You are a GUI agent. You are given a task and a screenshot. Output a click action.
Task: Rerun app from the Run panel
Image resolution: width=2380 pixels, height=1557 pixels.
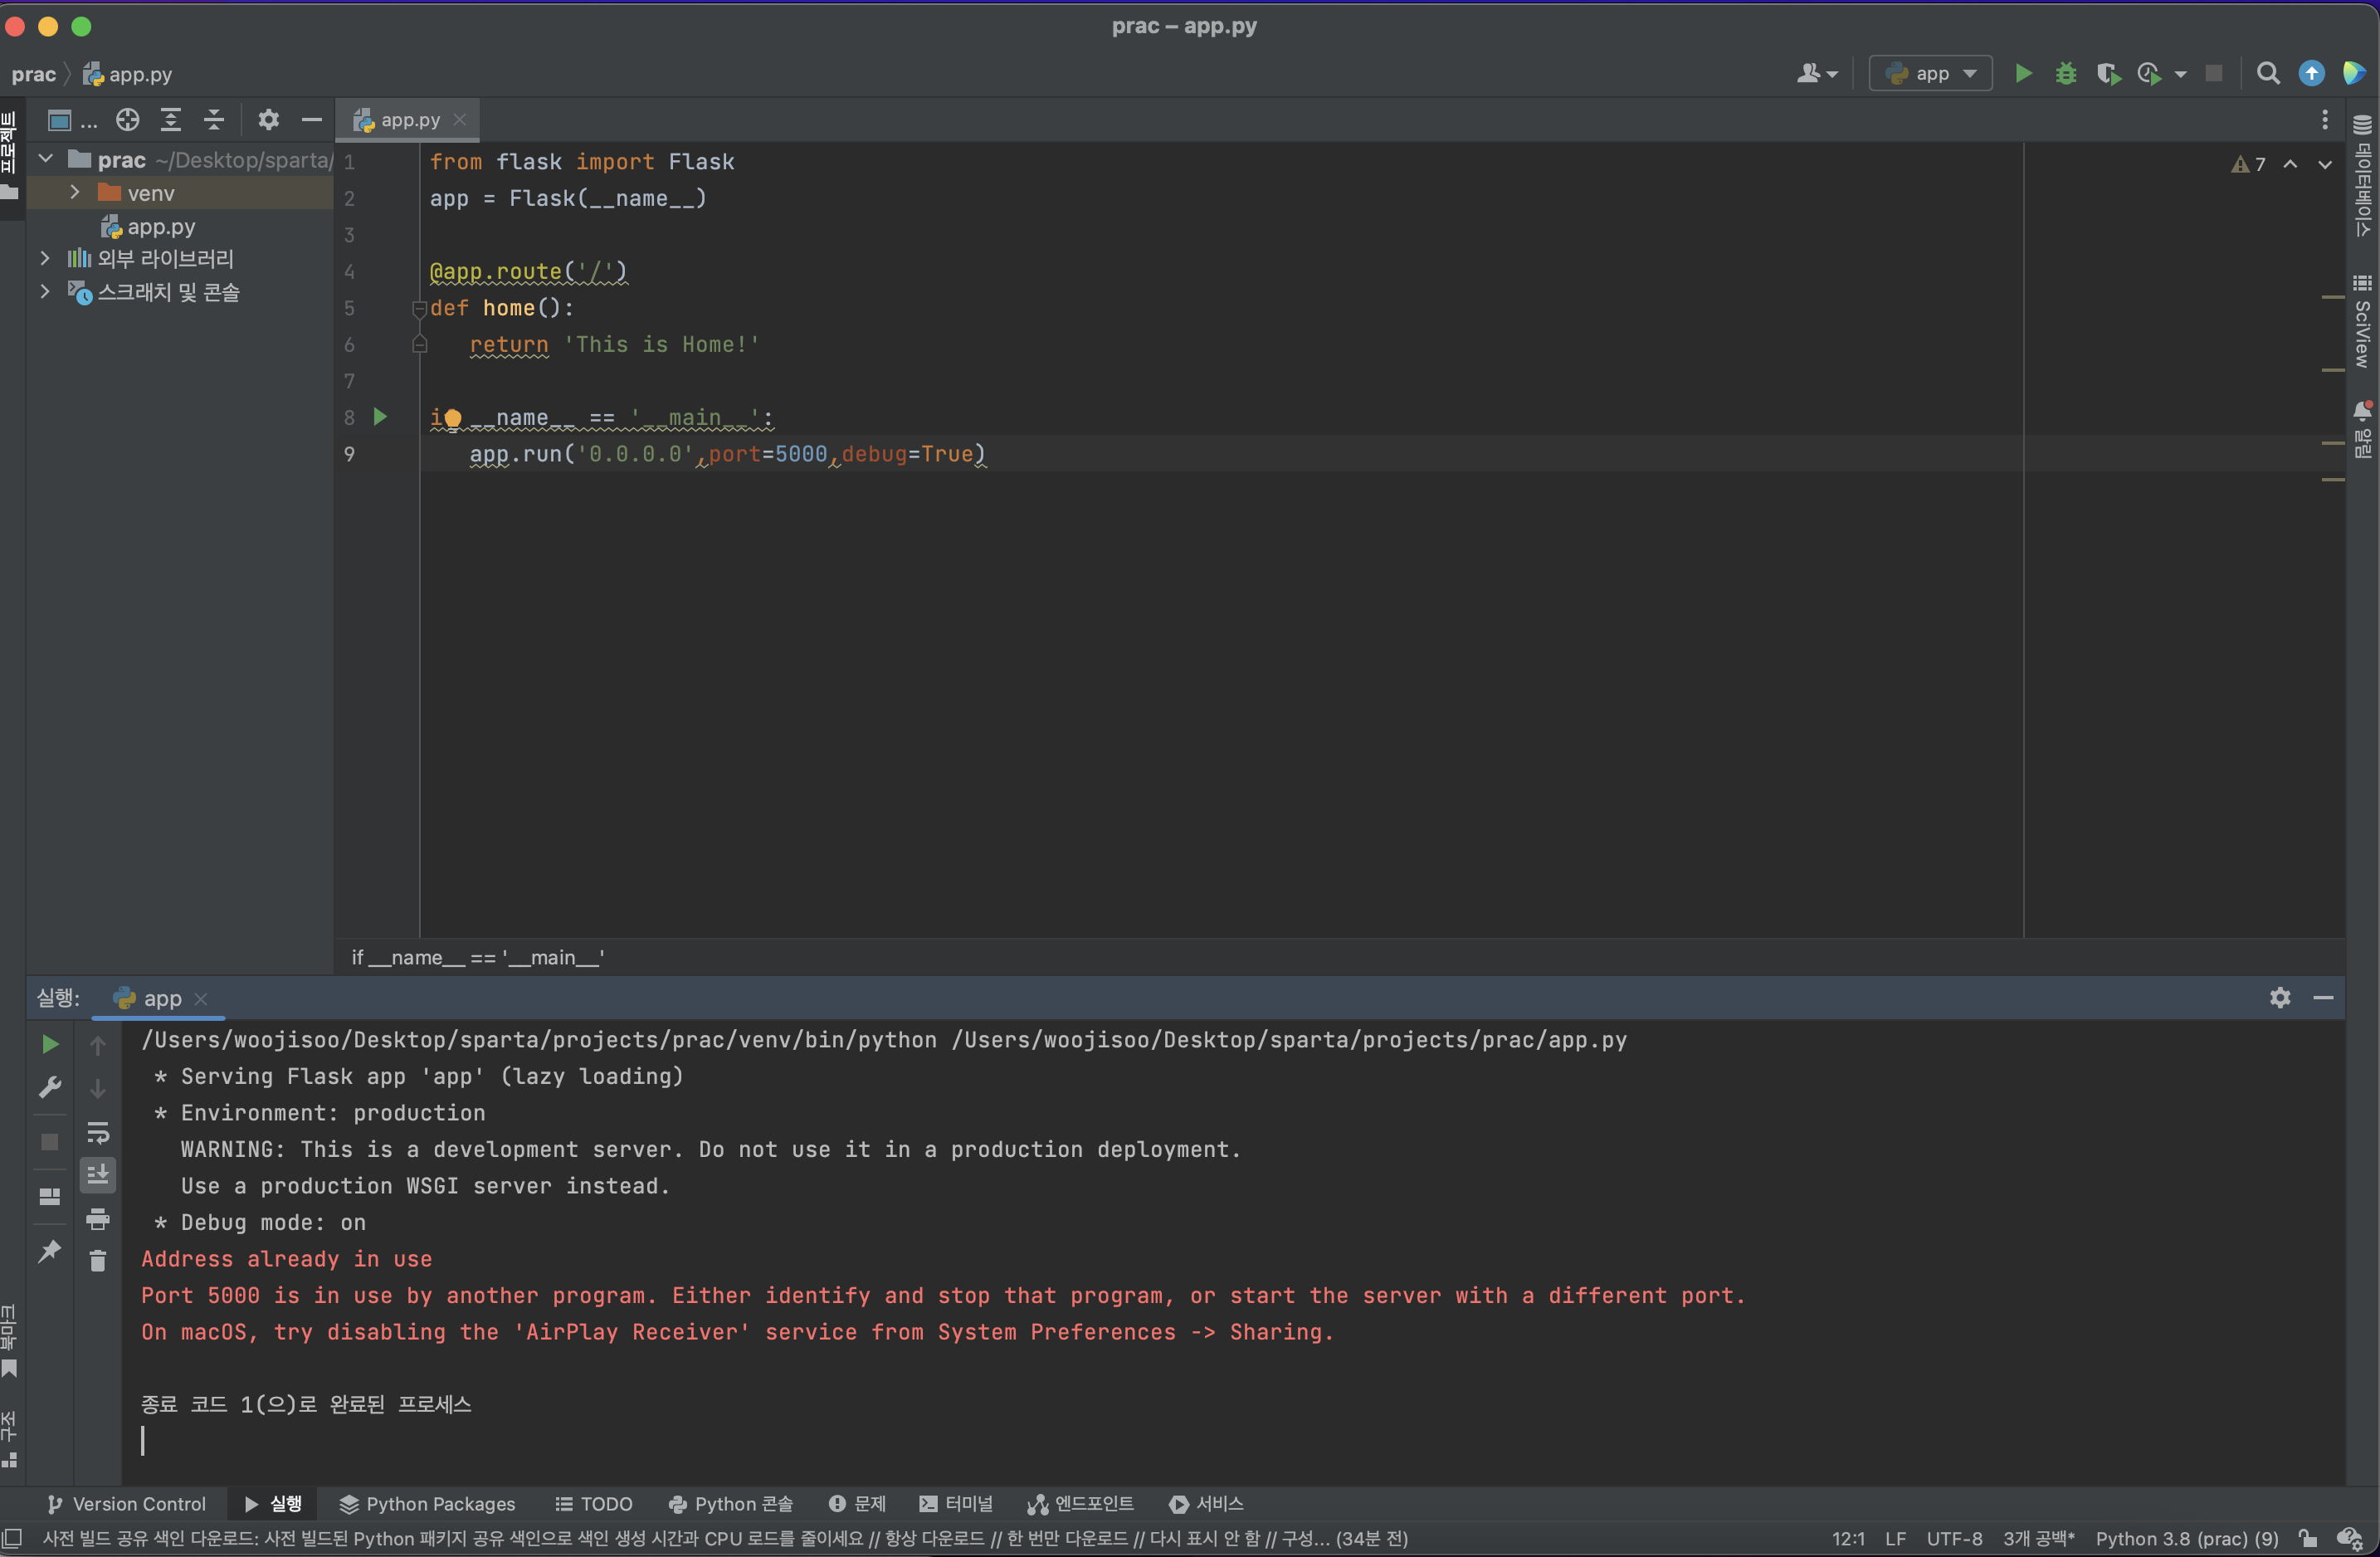(x=50, y=1045)
